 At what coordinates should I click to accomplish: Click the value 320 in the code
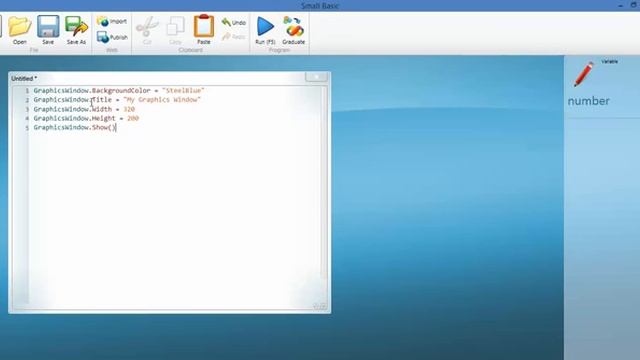129,109
